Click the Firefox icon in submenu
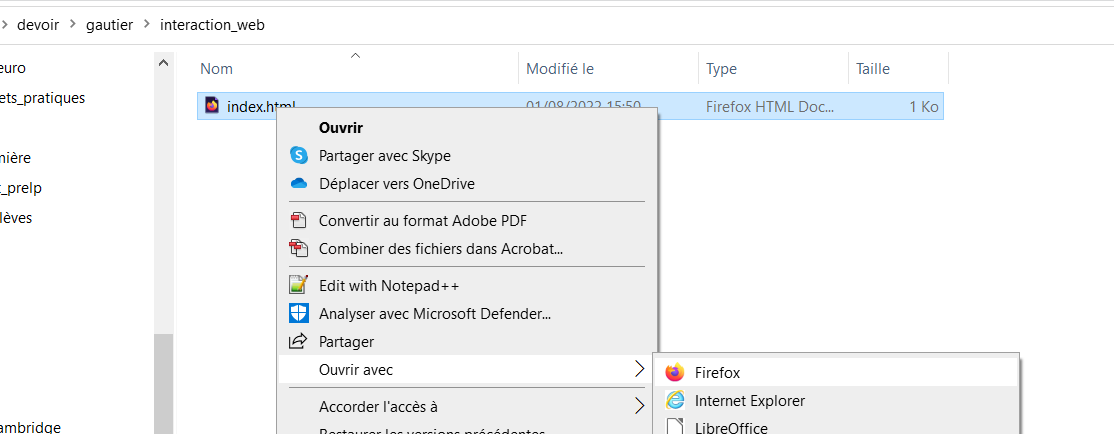This screenshot has height=434, width=1114. pos(675,372)
